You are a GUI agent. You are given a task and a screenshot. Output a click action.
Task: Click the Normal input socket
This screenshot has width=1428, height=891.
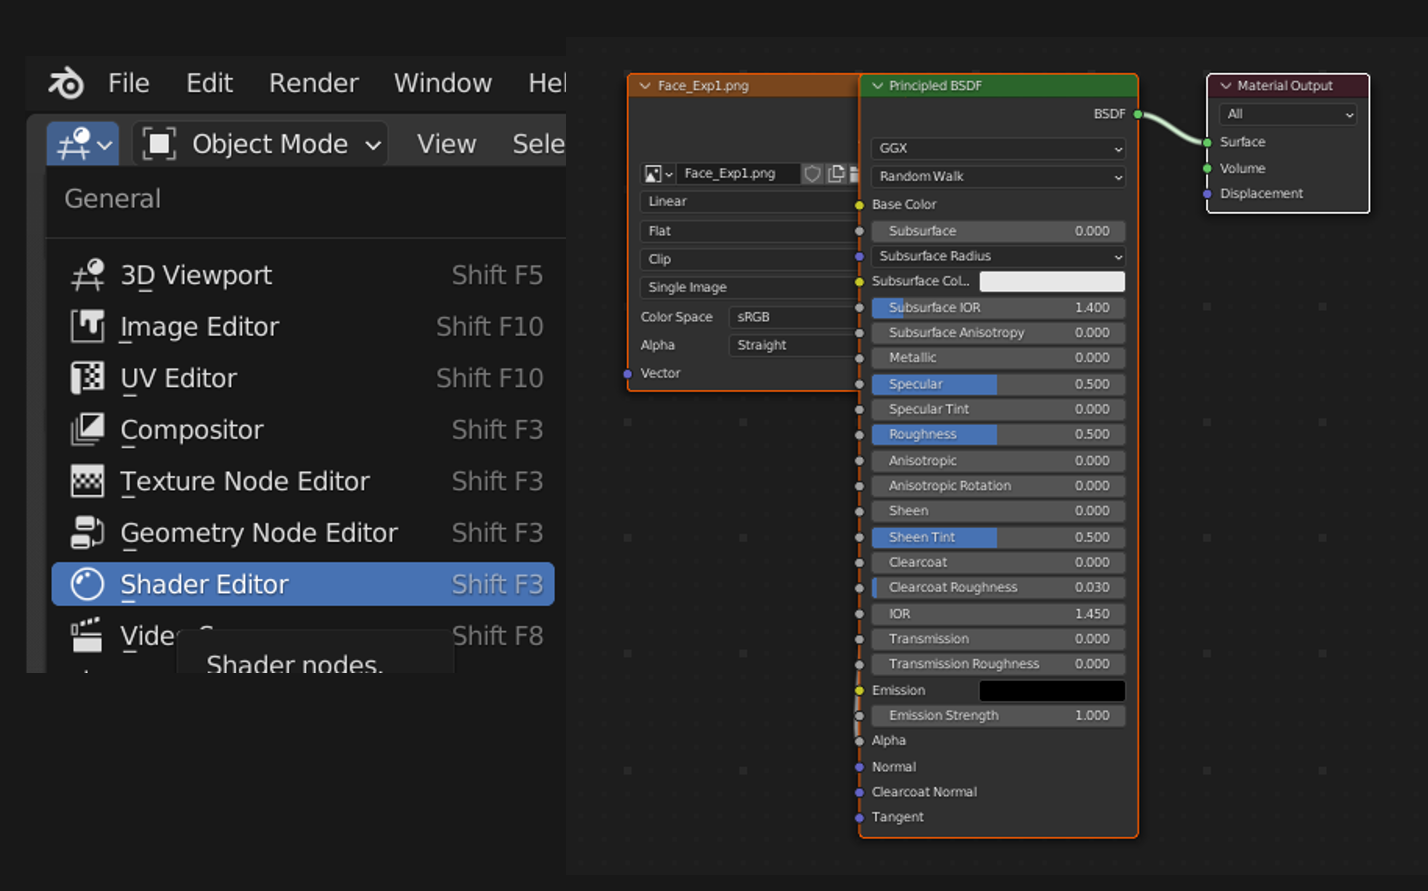click(859, 767)
